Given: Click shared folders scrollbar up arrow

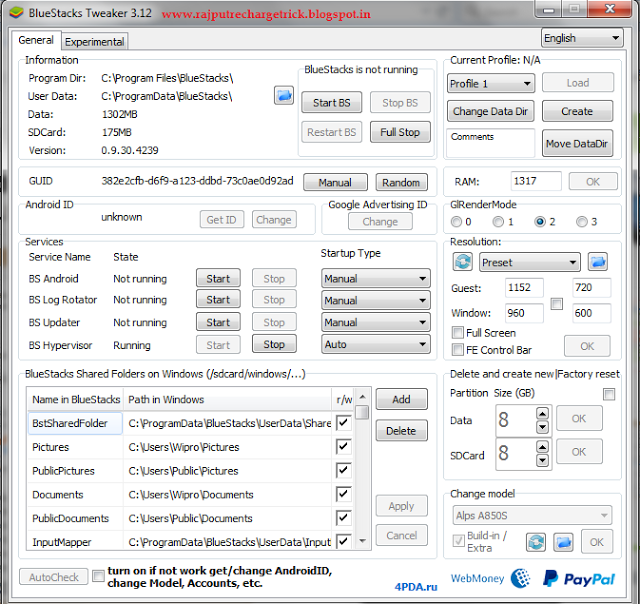Looking at the screenshot, I should tap(362, 396).
